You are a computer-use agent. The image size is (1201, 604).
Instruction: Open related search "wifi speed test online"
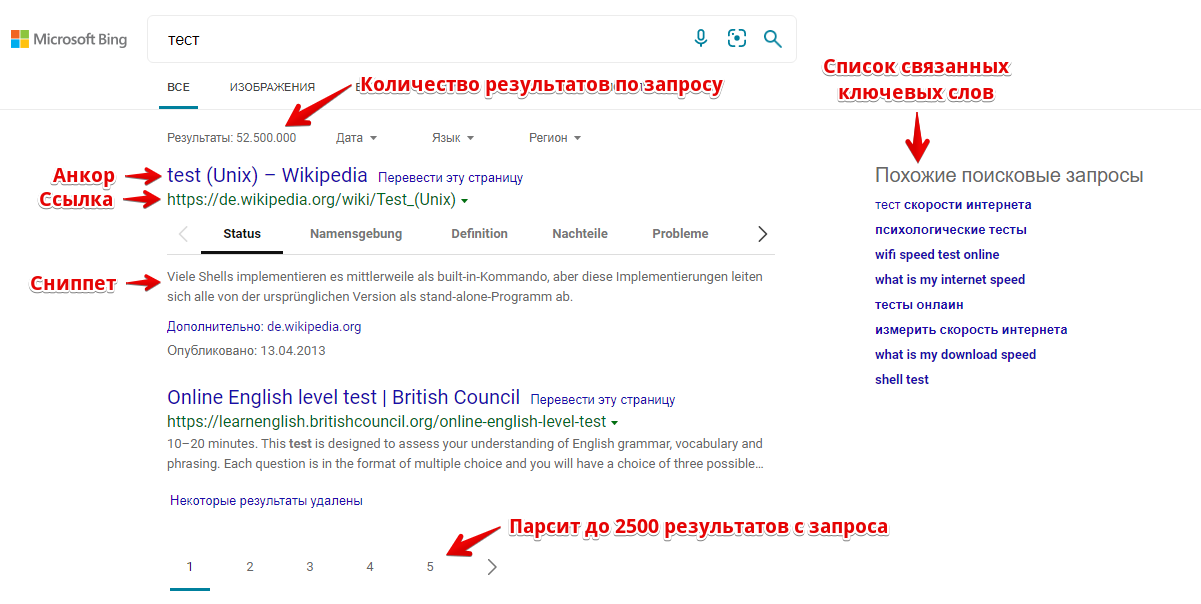(937, 255)
